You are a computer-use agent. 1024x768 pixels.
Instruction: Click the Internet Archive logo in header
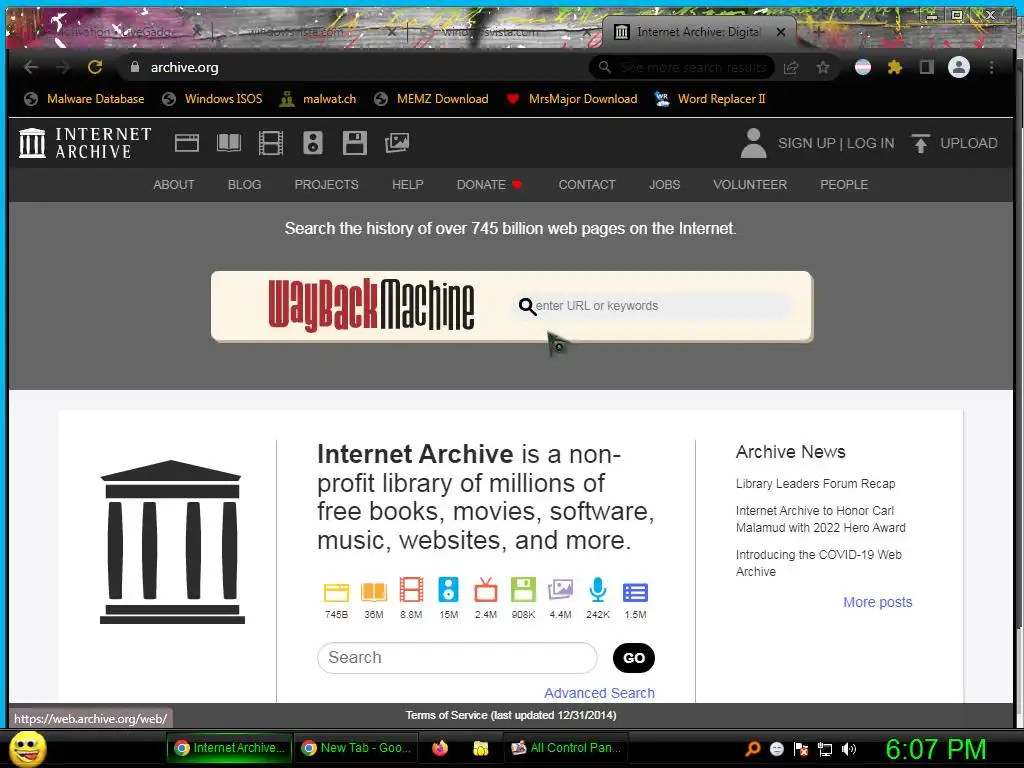coord(85,143)
